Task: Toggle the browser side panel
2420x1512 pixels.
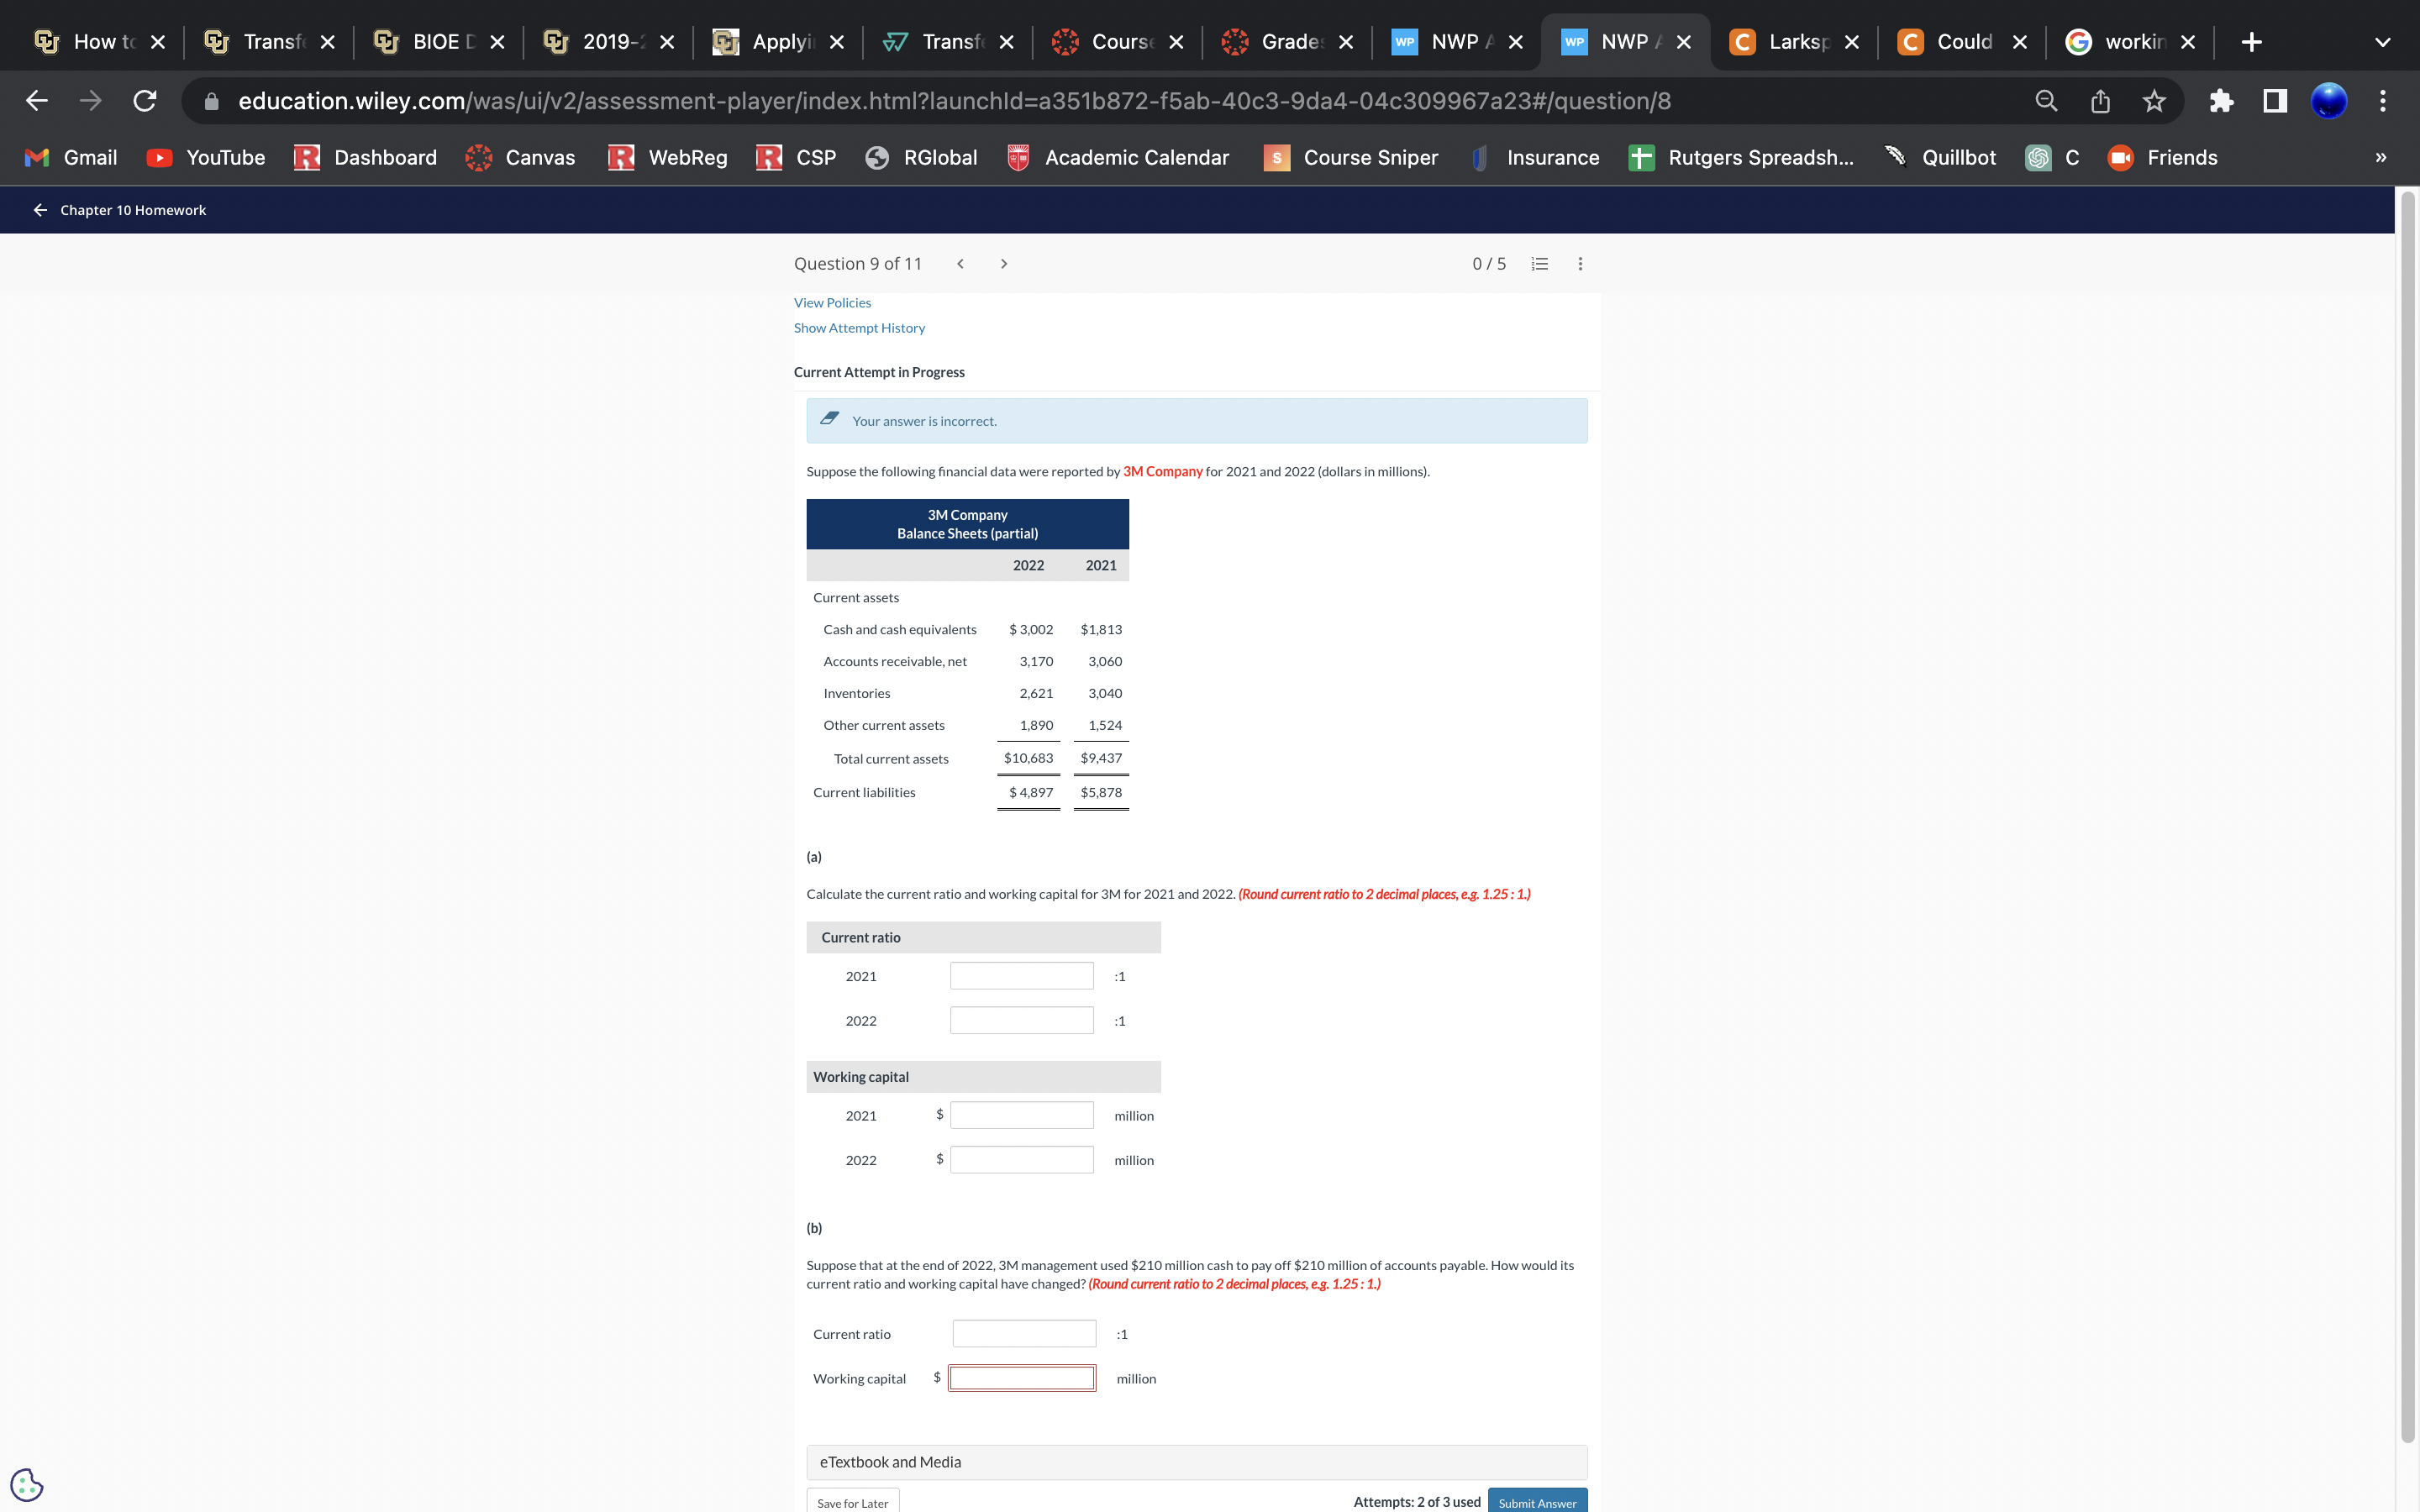Action: 2275,101
